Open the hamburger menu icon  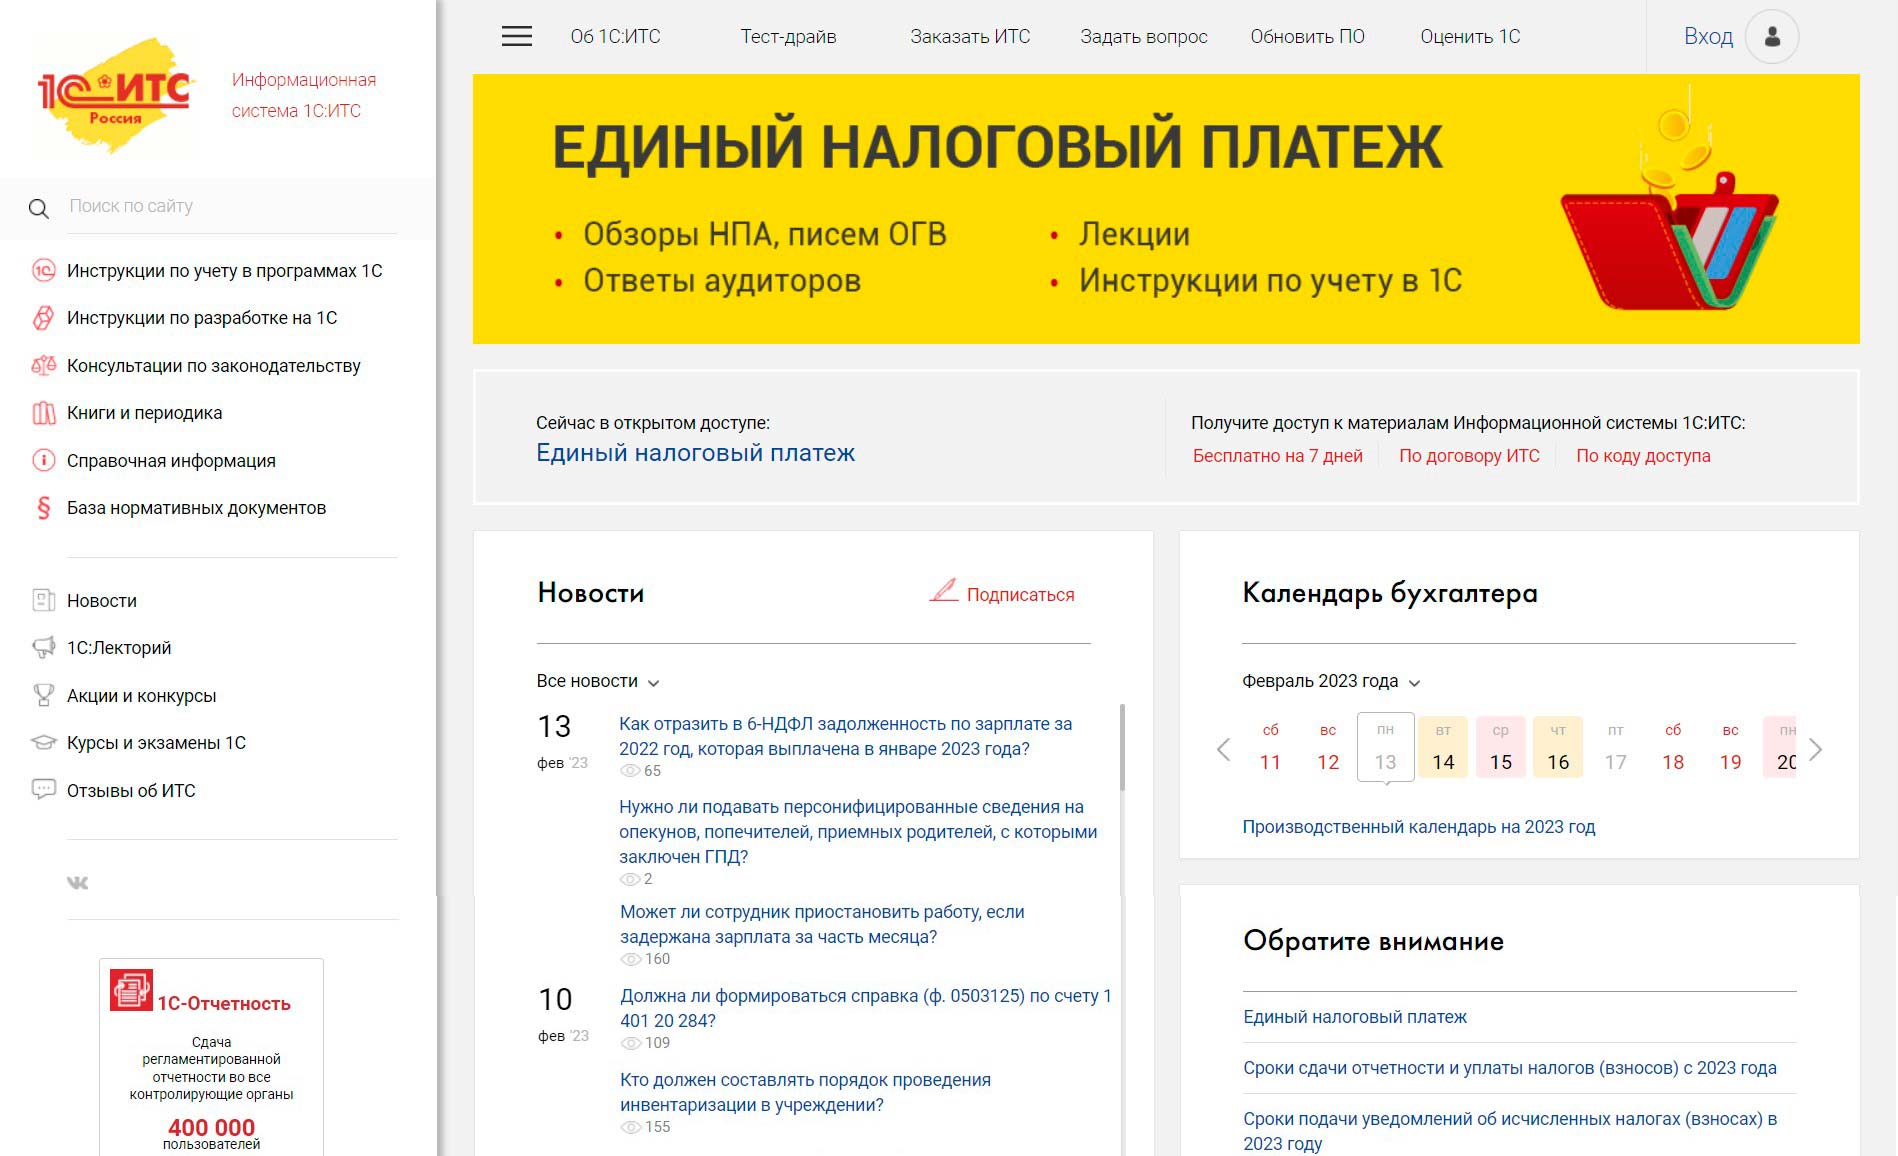click(516, 37)
